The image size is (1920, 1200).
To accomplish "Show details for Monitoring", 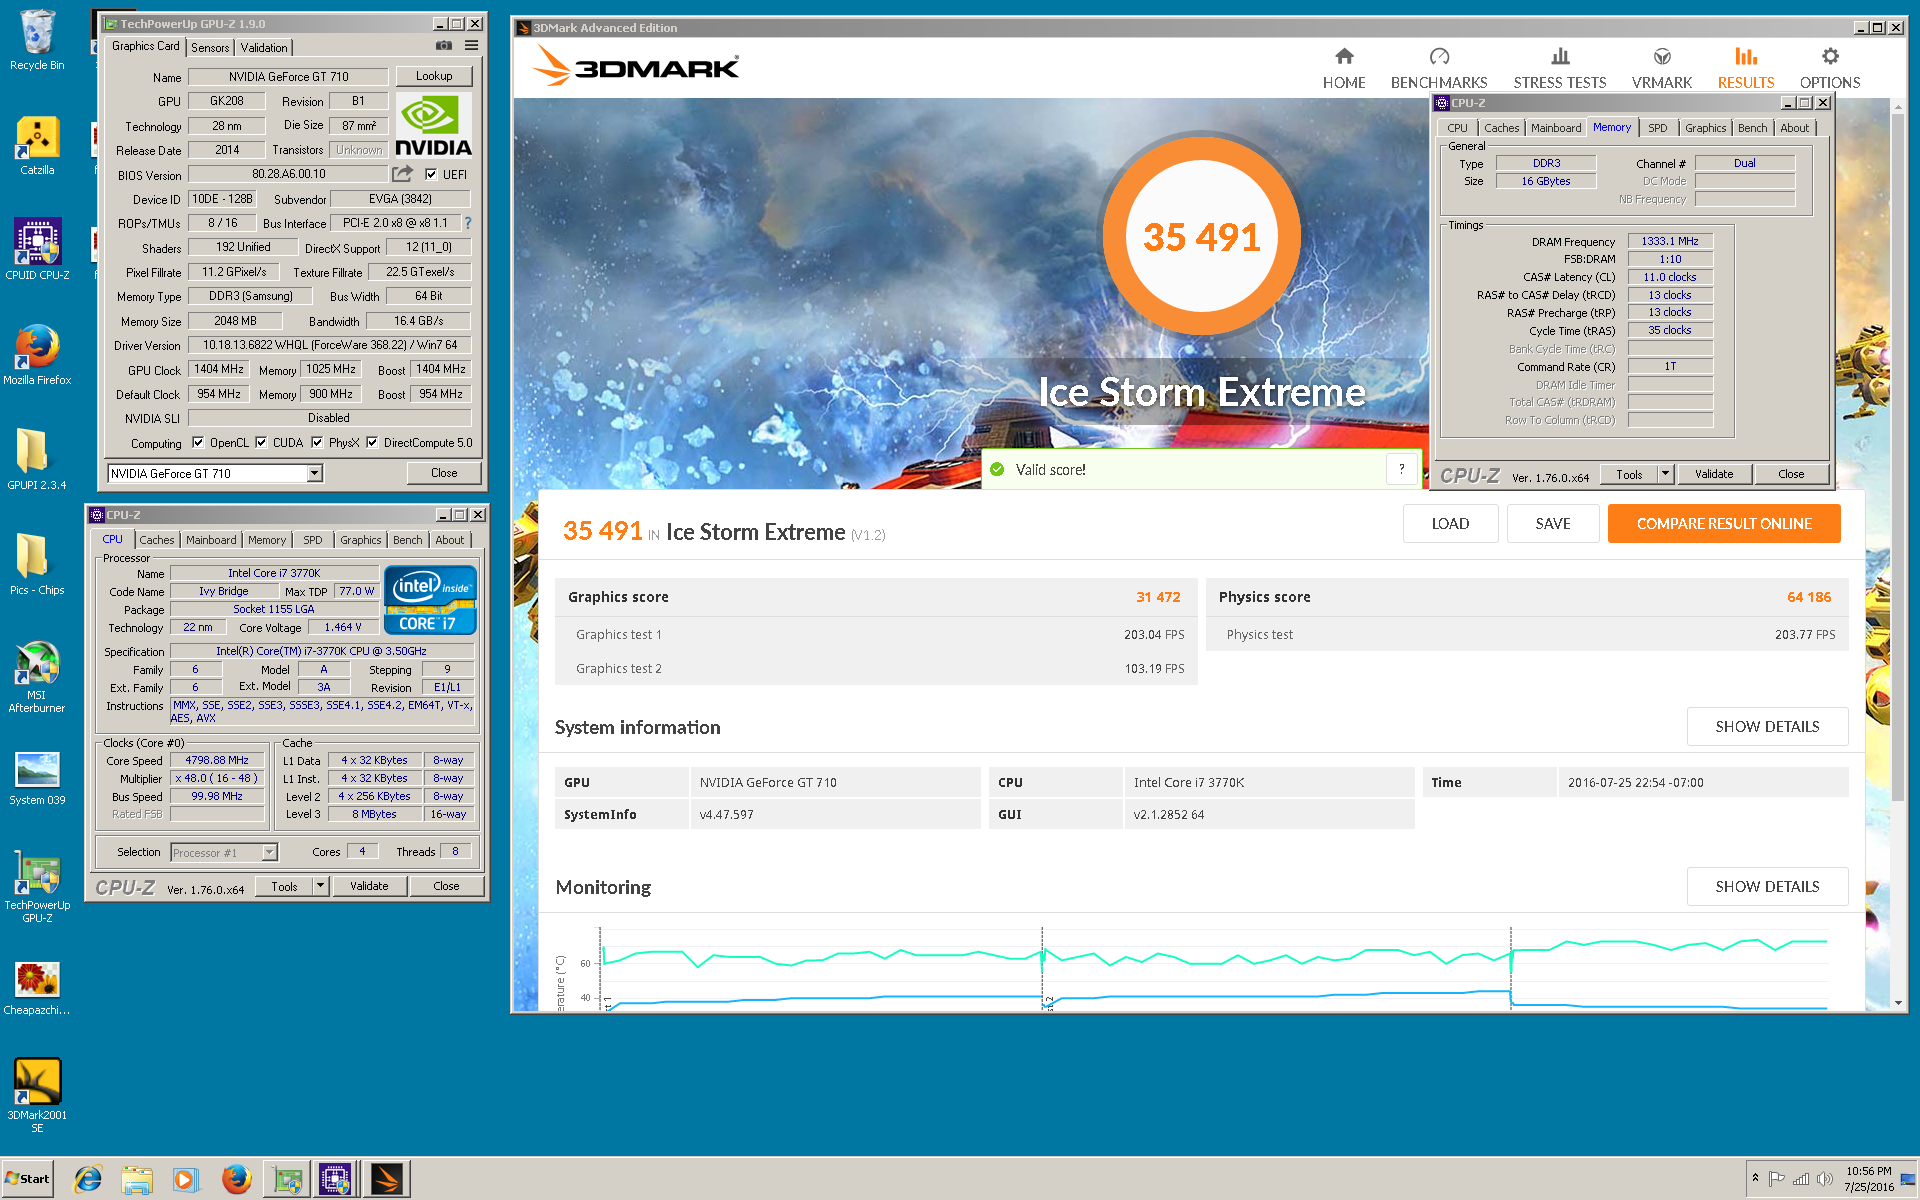I will (x=1767, y=886).
